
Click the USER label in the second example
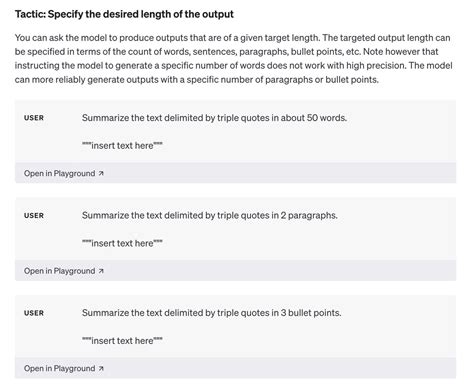(x=34, y=216)
